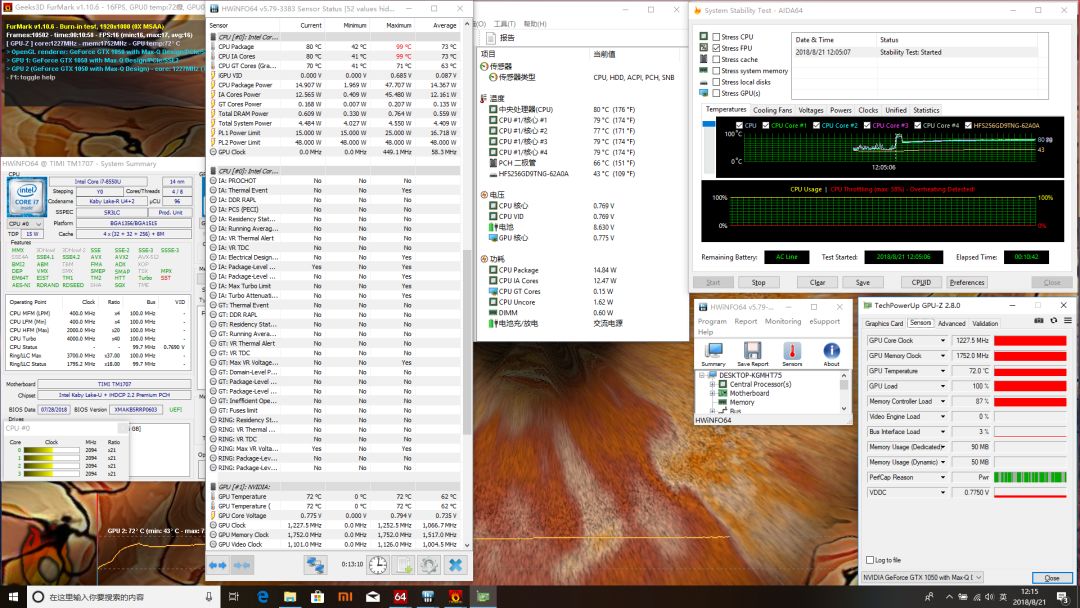This screenshot has height=608, width=1080.
Task: Open HWiNFO64 Summary toolbar icon
Action: [x=713, y=354]
